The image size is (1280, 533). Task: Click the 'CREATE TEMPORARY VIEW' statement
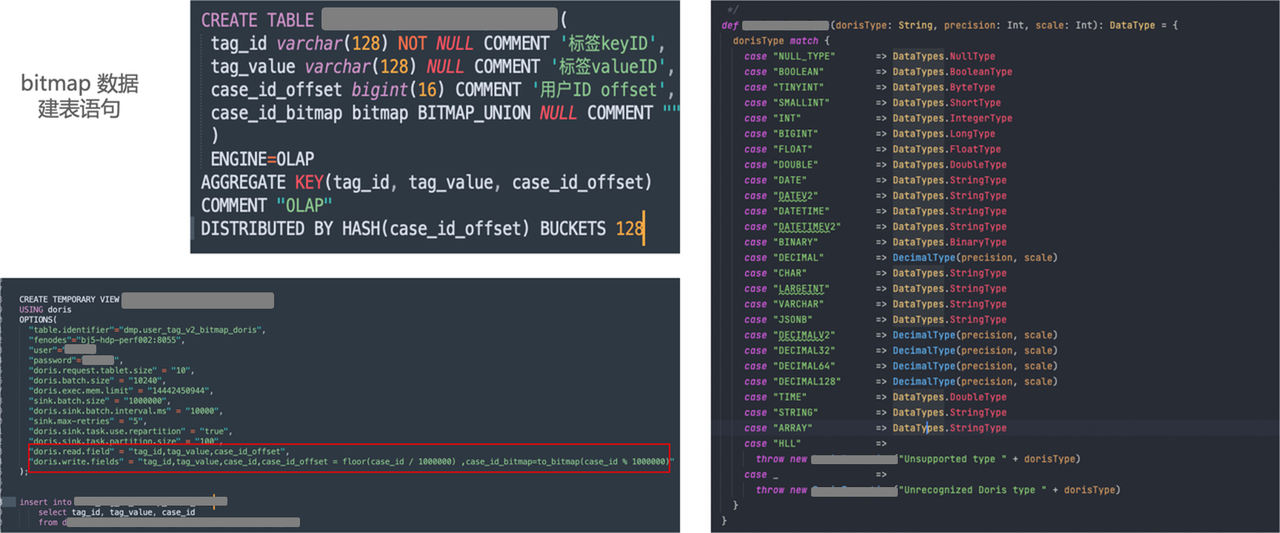(x=146, y=300)
